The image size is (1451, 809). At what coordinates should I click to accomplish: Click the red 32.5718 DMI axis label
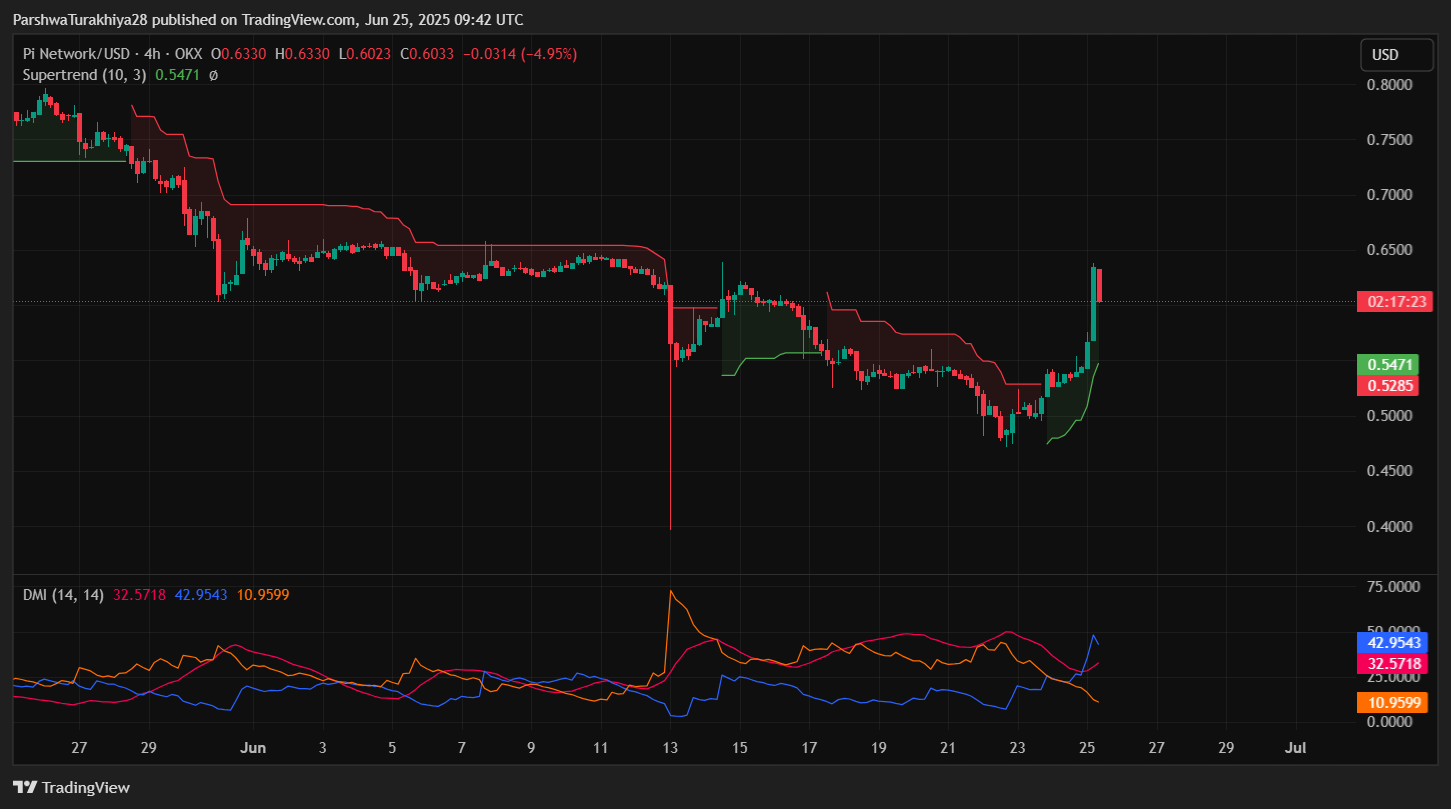click(1394, 663)
